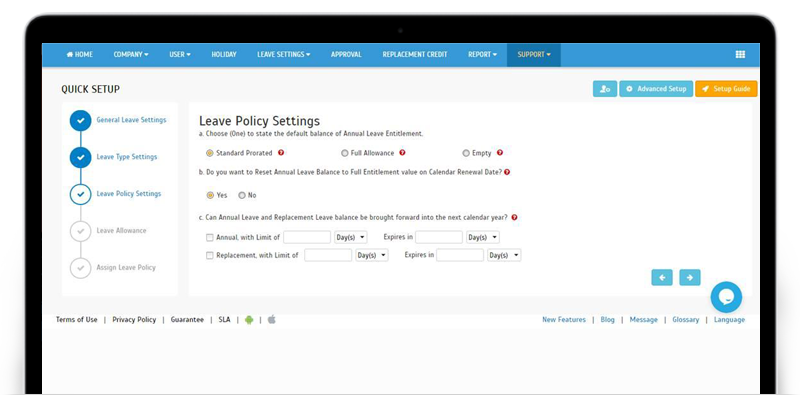This screenshot has height=395, width=800.
Task: Click the user settings icon button
Action: pos(605,89)
